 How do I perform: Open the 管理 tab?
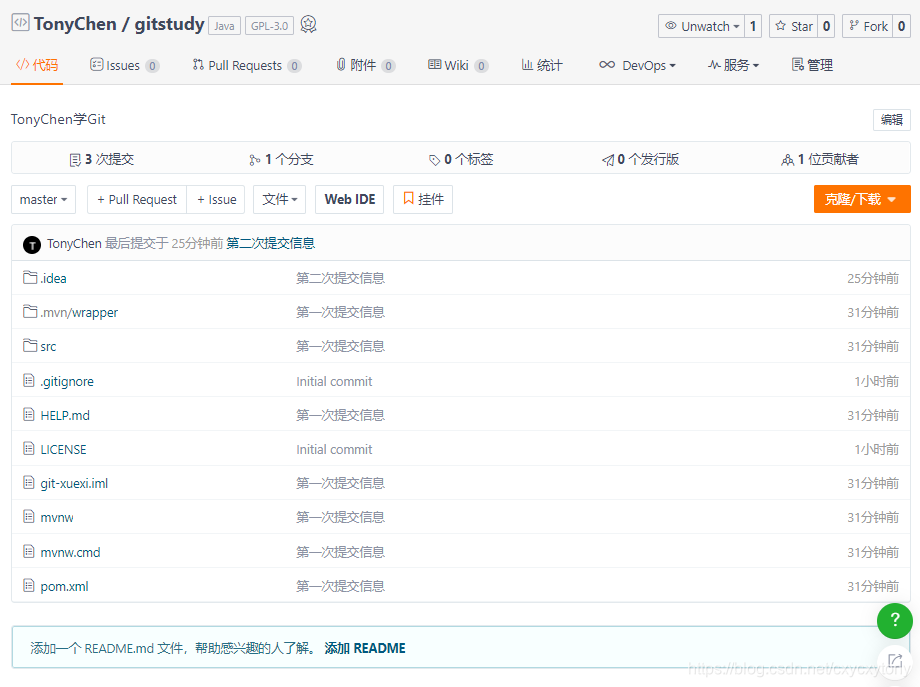click(813, 65)
